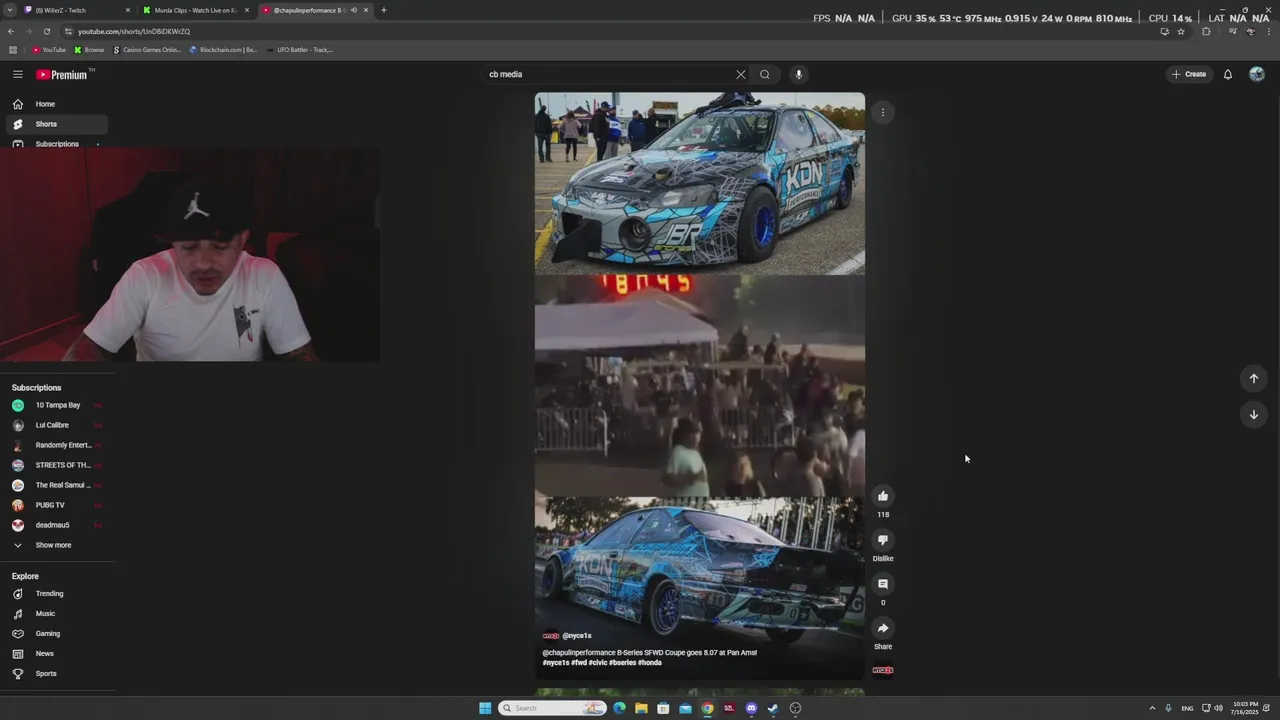Click the #honda hashtag in description

tap(650, 663)
